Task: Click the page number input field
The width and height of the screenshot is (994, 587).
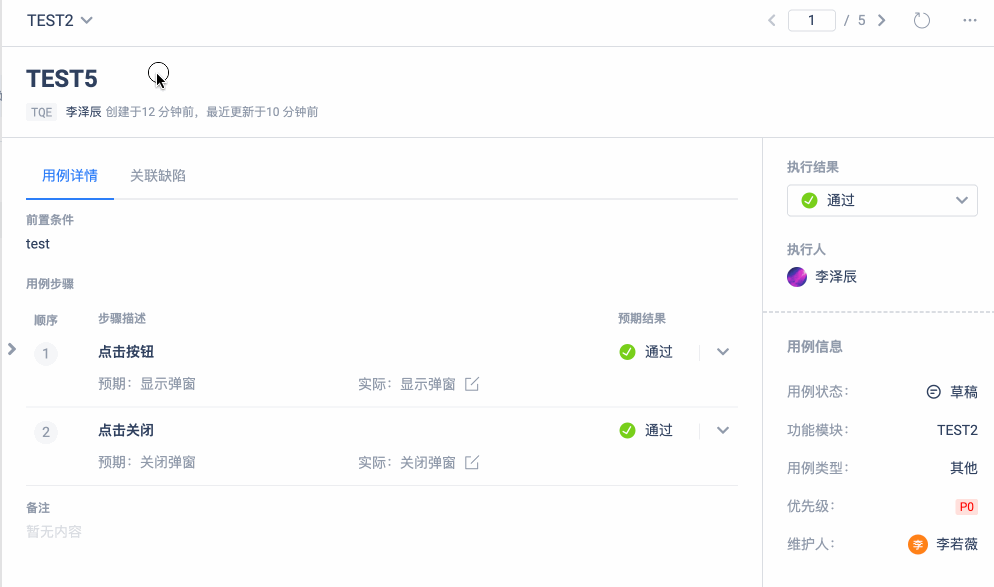Action: coord(811,20)
